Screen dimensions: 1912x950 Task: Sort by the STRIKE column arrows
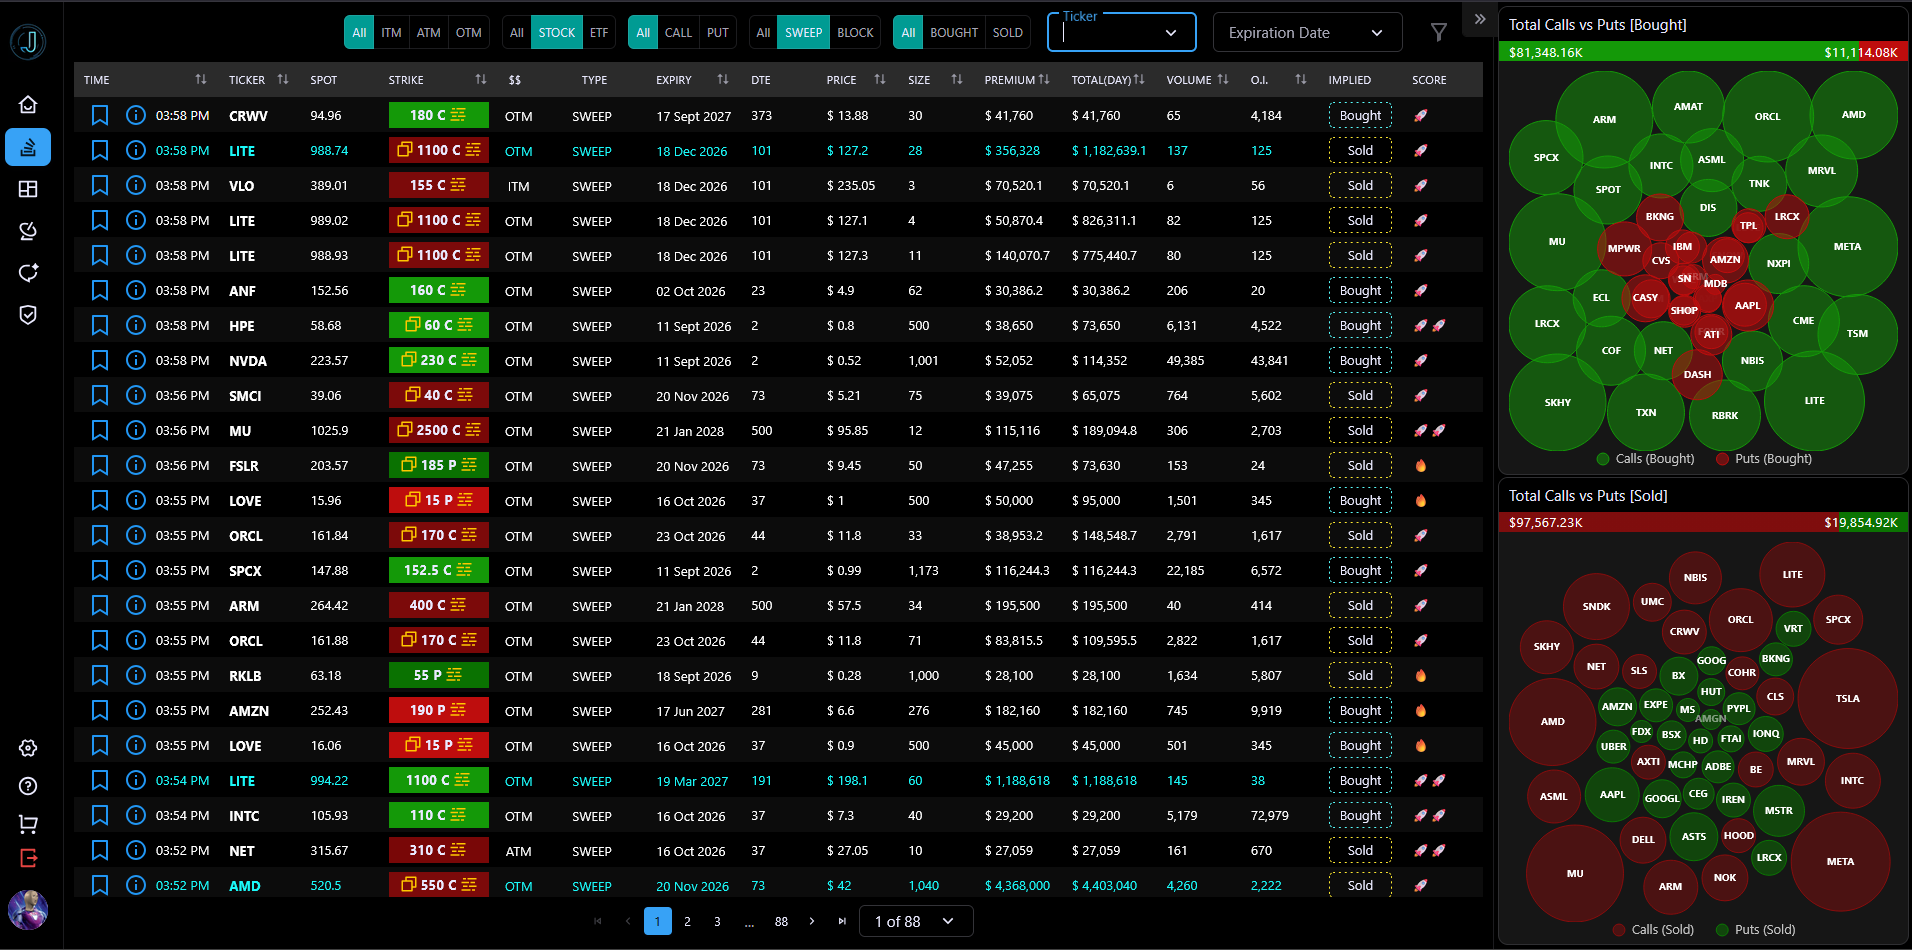pyautogui.click(x=481, y=79)
